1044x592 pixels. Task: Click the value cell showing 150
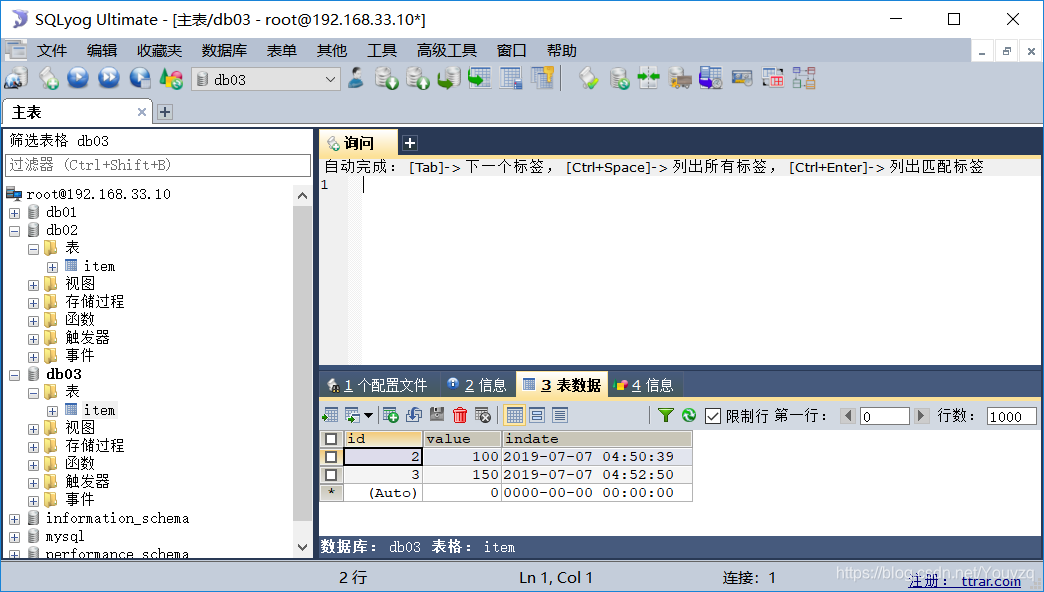[x=461, y=475]
